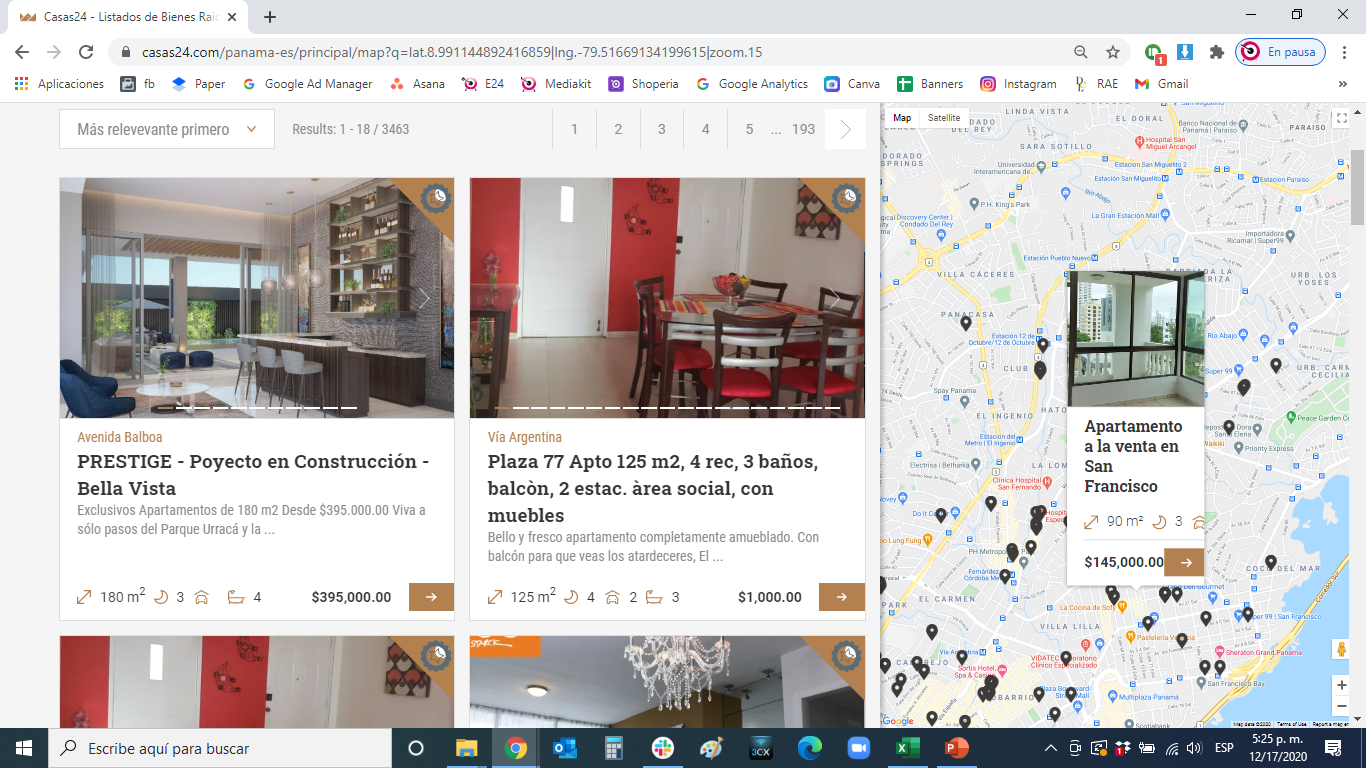This screenshot has height=768, width=1366.
Task: Zoom out on the map
Action: point(1341,707)
